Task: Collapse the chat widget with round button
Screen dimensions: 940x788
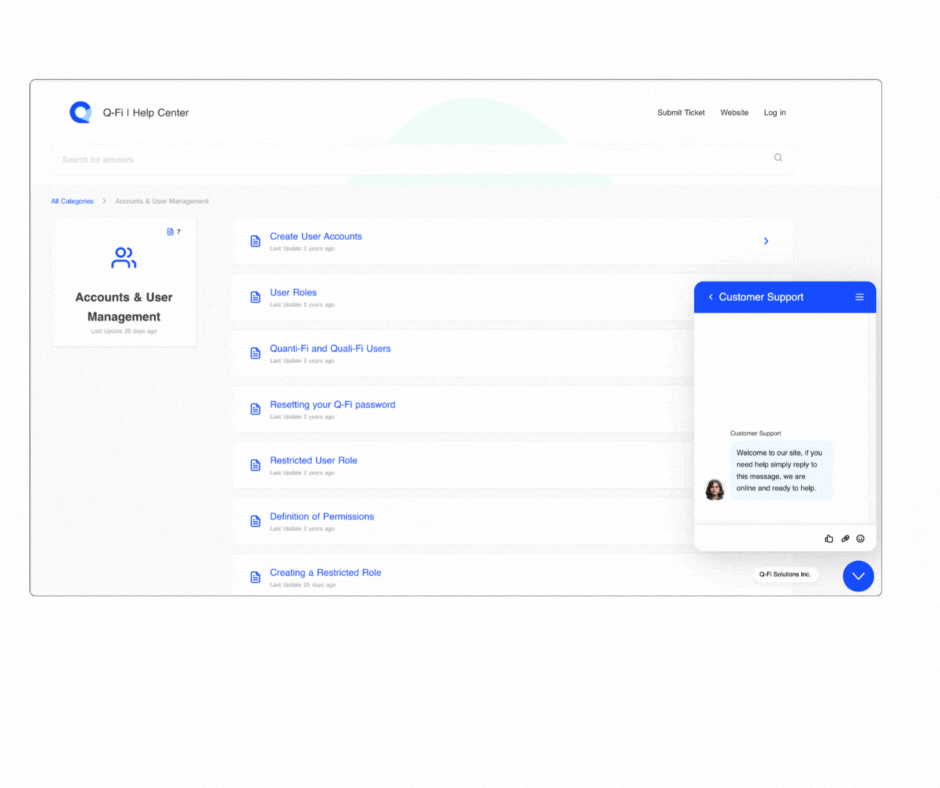Action: coord(858,576)
